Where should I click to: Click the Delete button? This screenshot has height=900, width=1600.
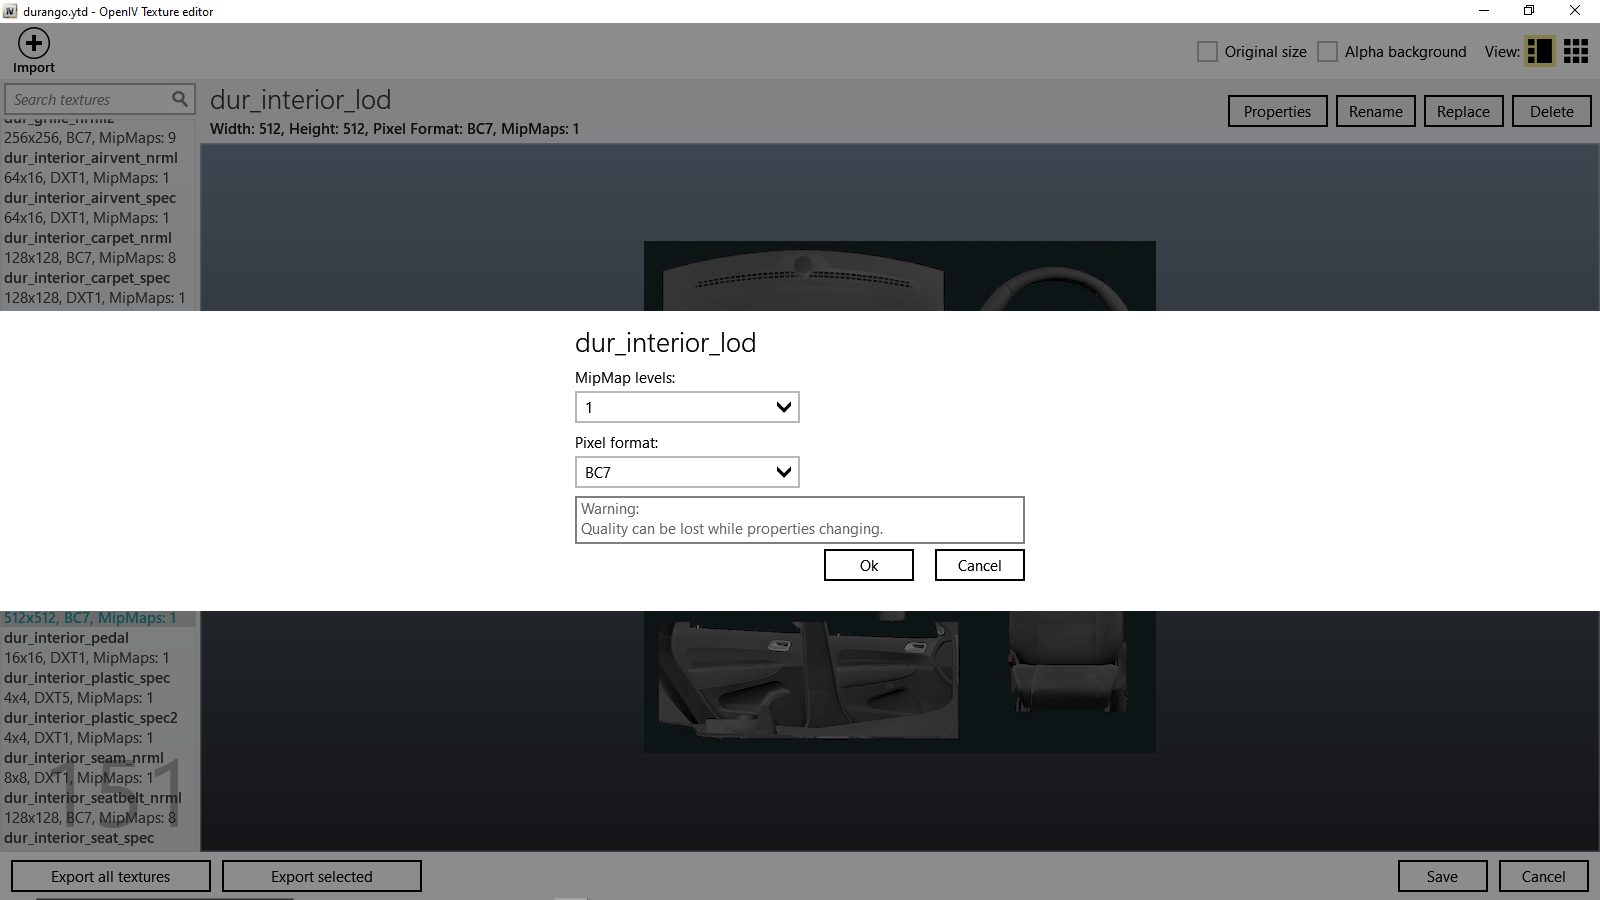(1551, 111)
